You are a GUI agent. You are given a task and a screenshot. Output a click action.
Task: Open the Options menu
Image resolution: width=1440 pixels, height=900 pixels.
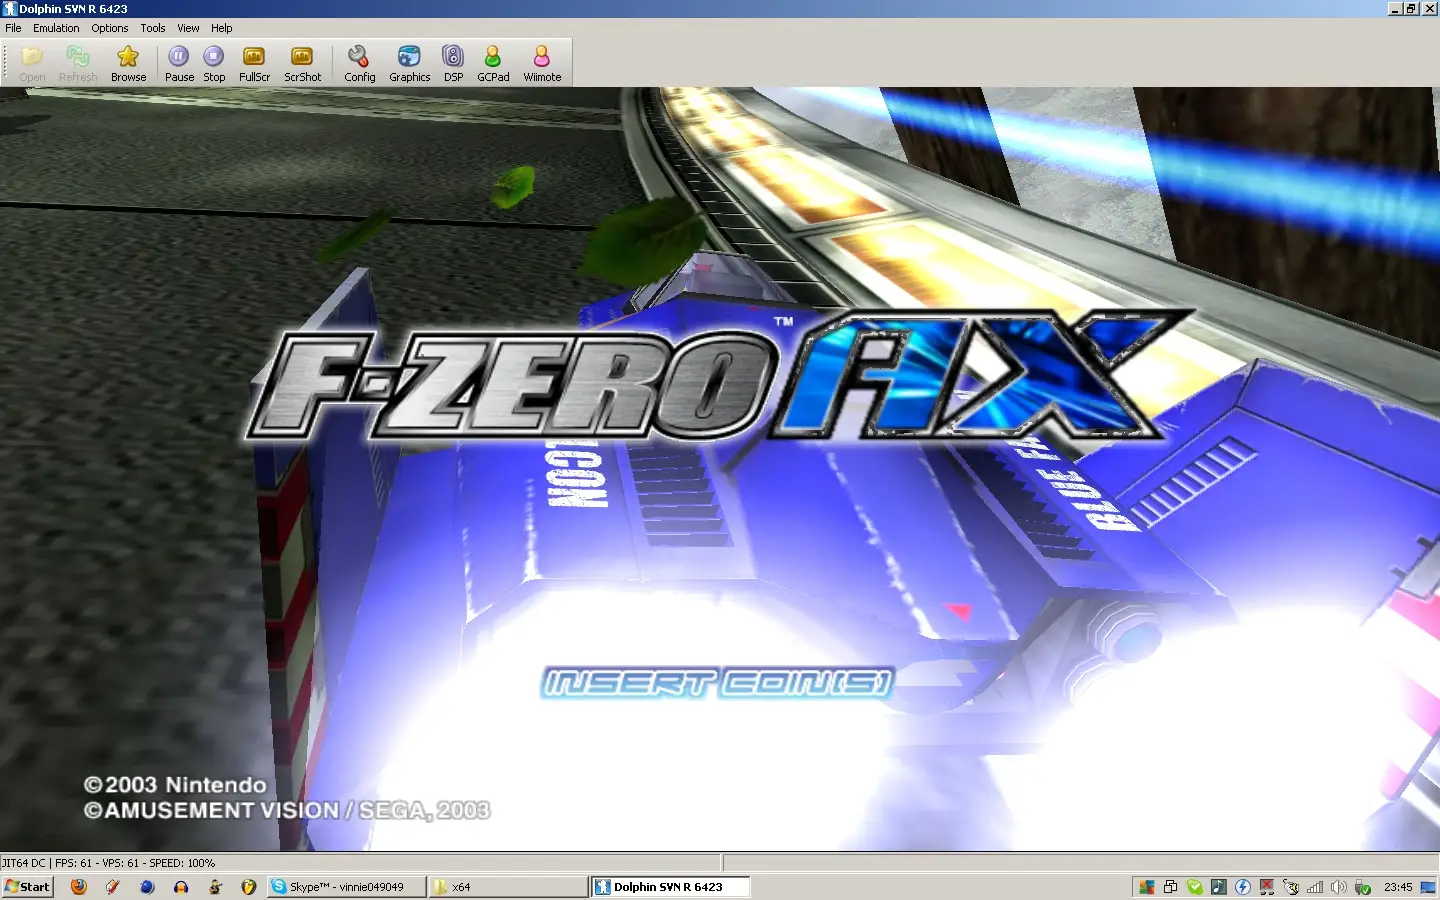(110, 28)
